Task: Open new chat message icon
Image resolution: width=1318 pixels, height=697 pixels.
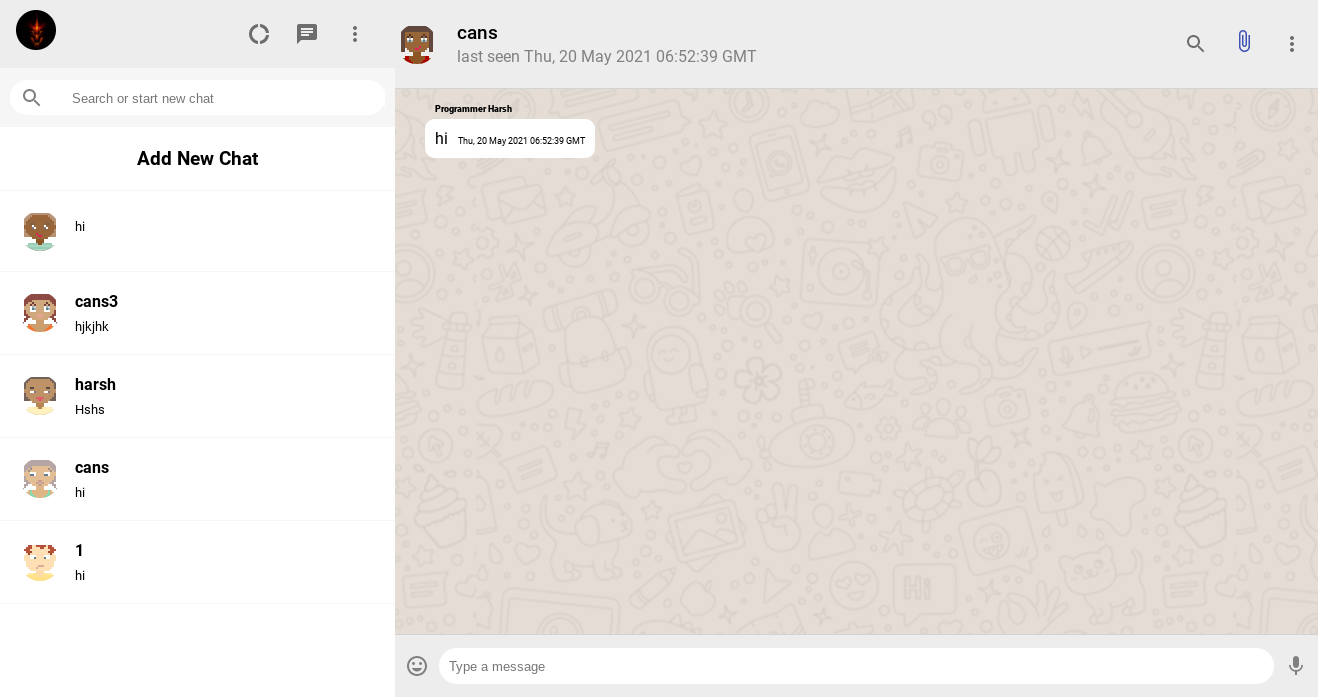Action: point(307,34)
